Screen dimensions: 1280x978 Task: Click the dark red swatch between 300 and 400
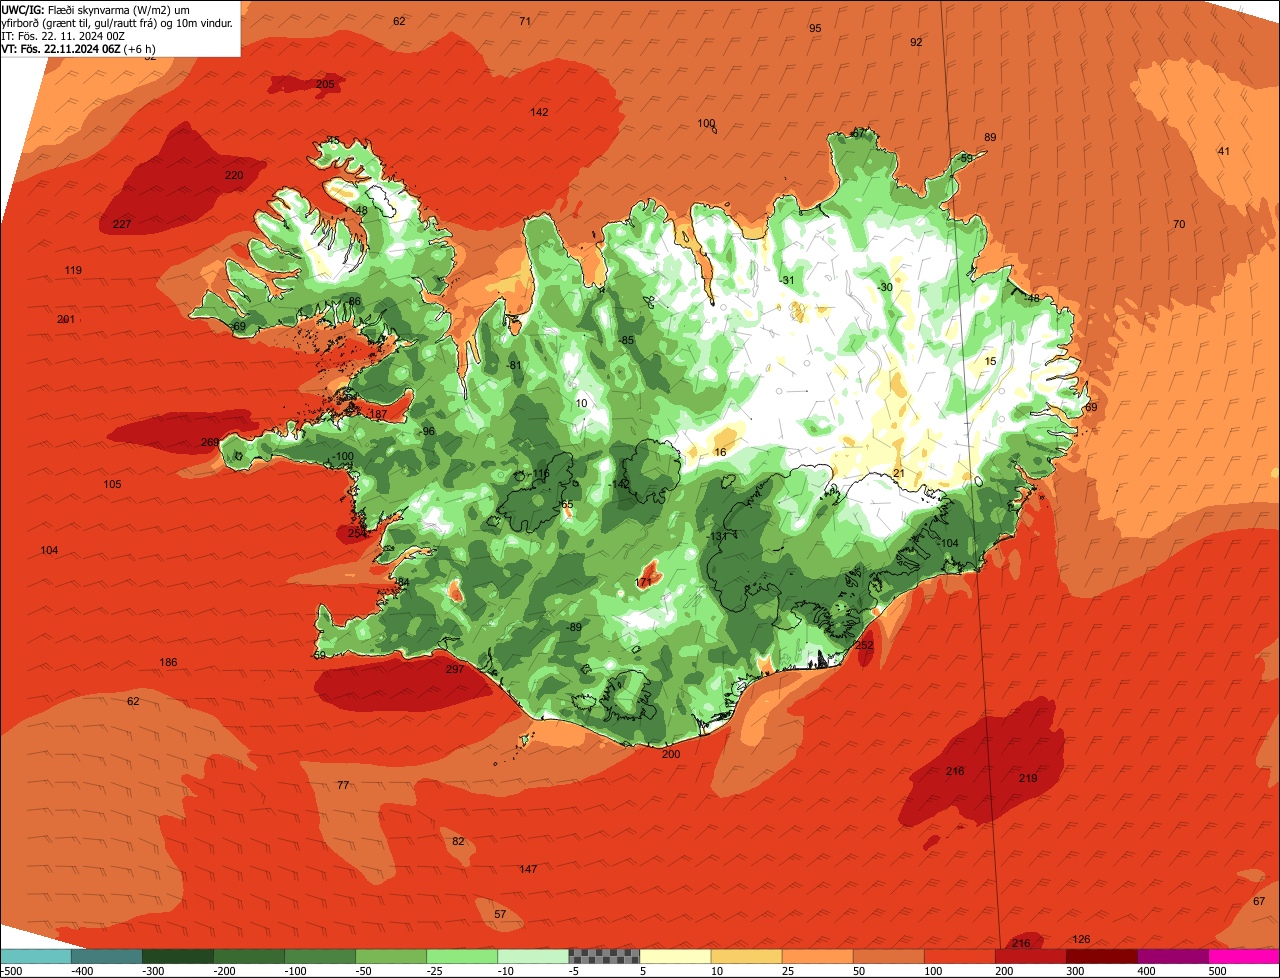1101,956
